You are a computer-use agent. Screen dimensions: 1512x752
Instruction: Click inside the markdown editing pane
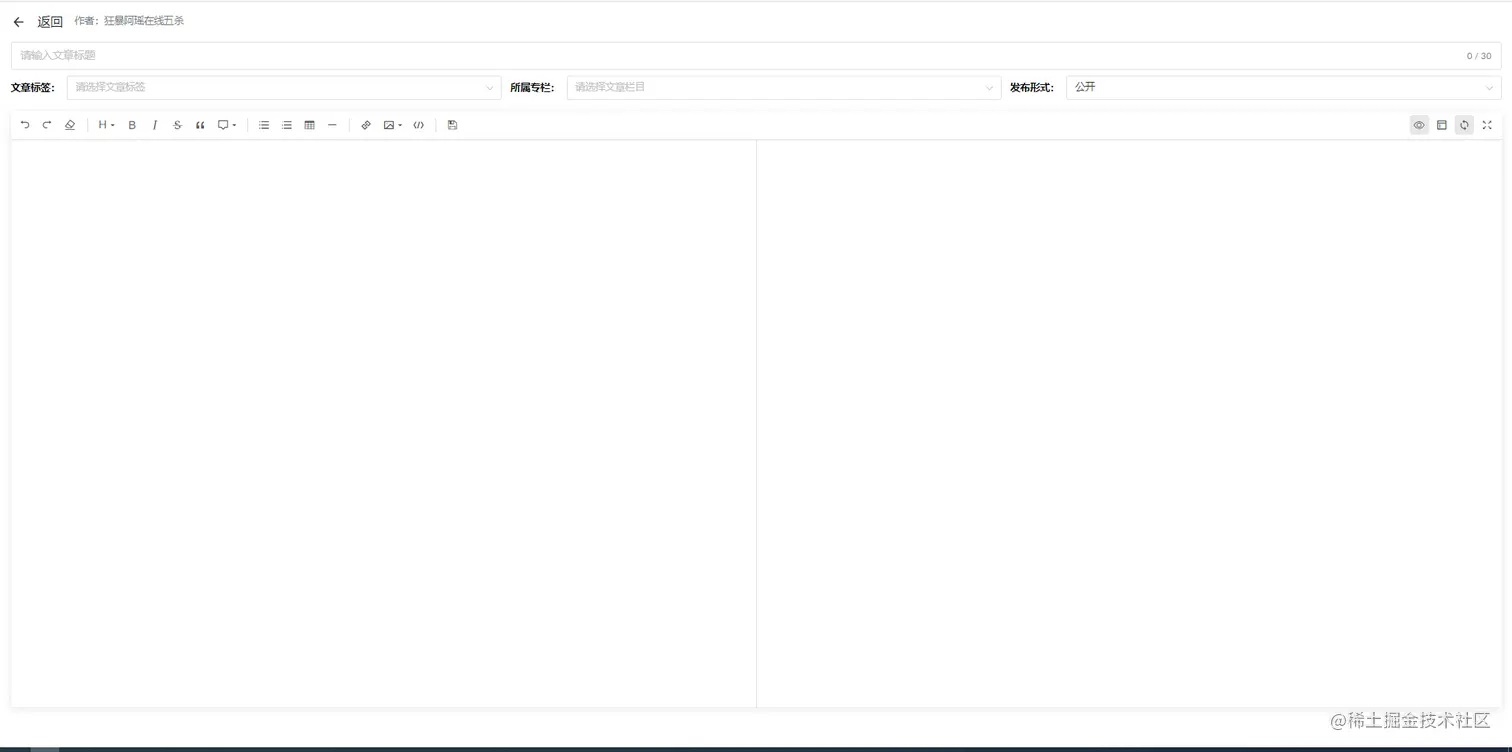[384, 423]
